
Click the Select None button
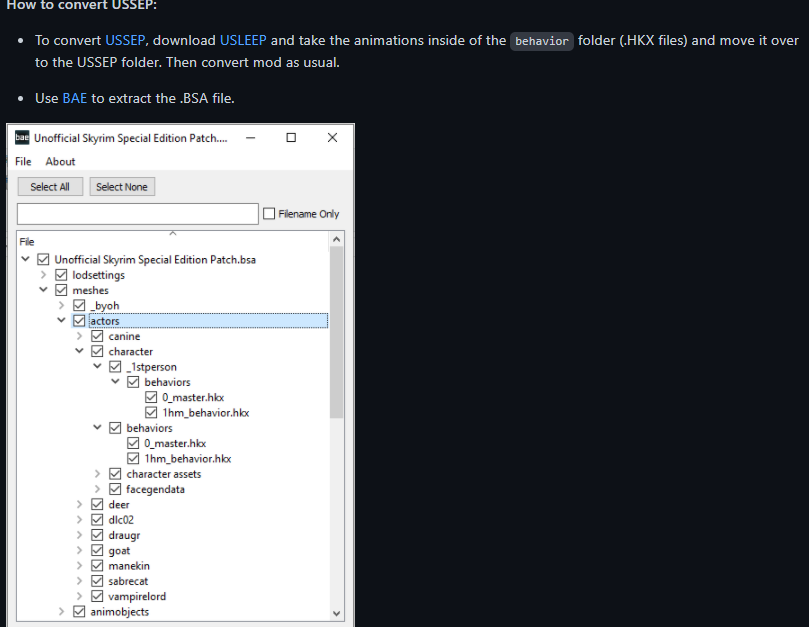point(122,187)
